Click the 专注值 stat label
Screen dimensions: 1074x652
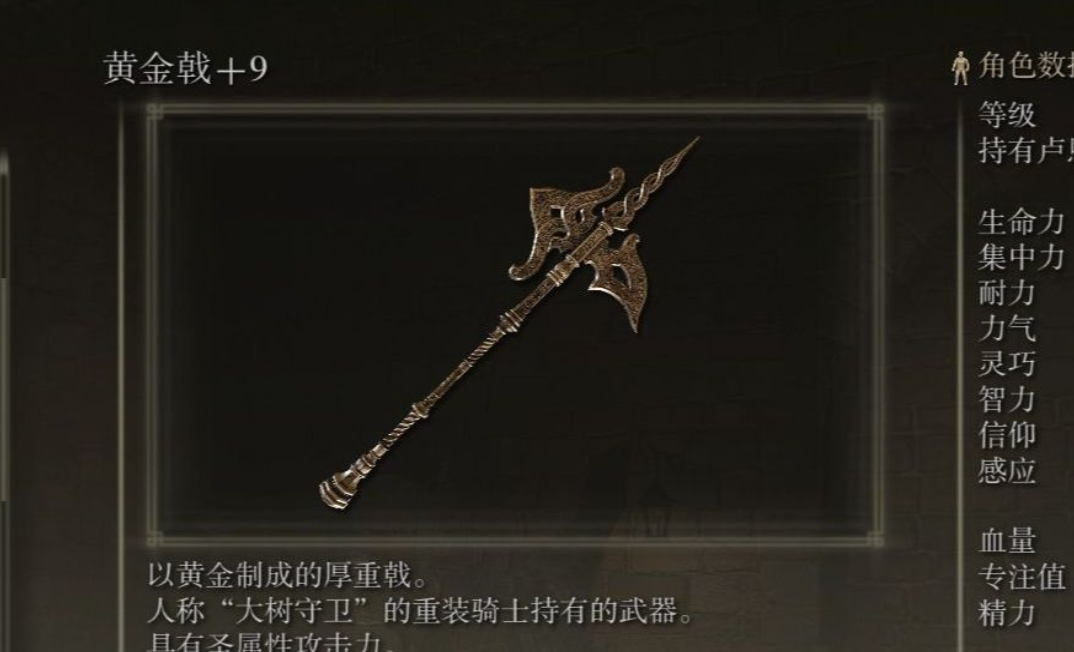(1021, 577)
